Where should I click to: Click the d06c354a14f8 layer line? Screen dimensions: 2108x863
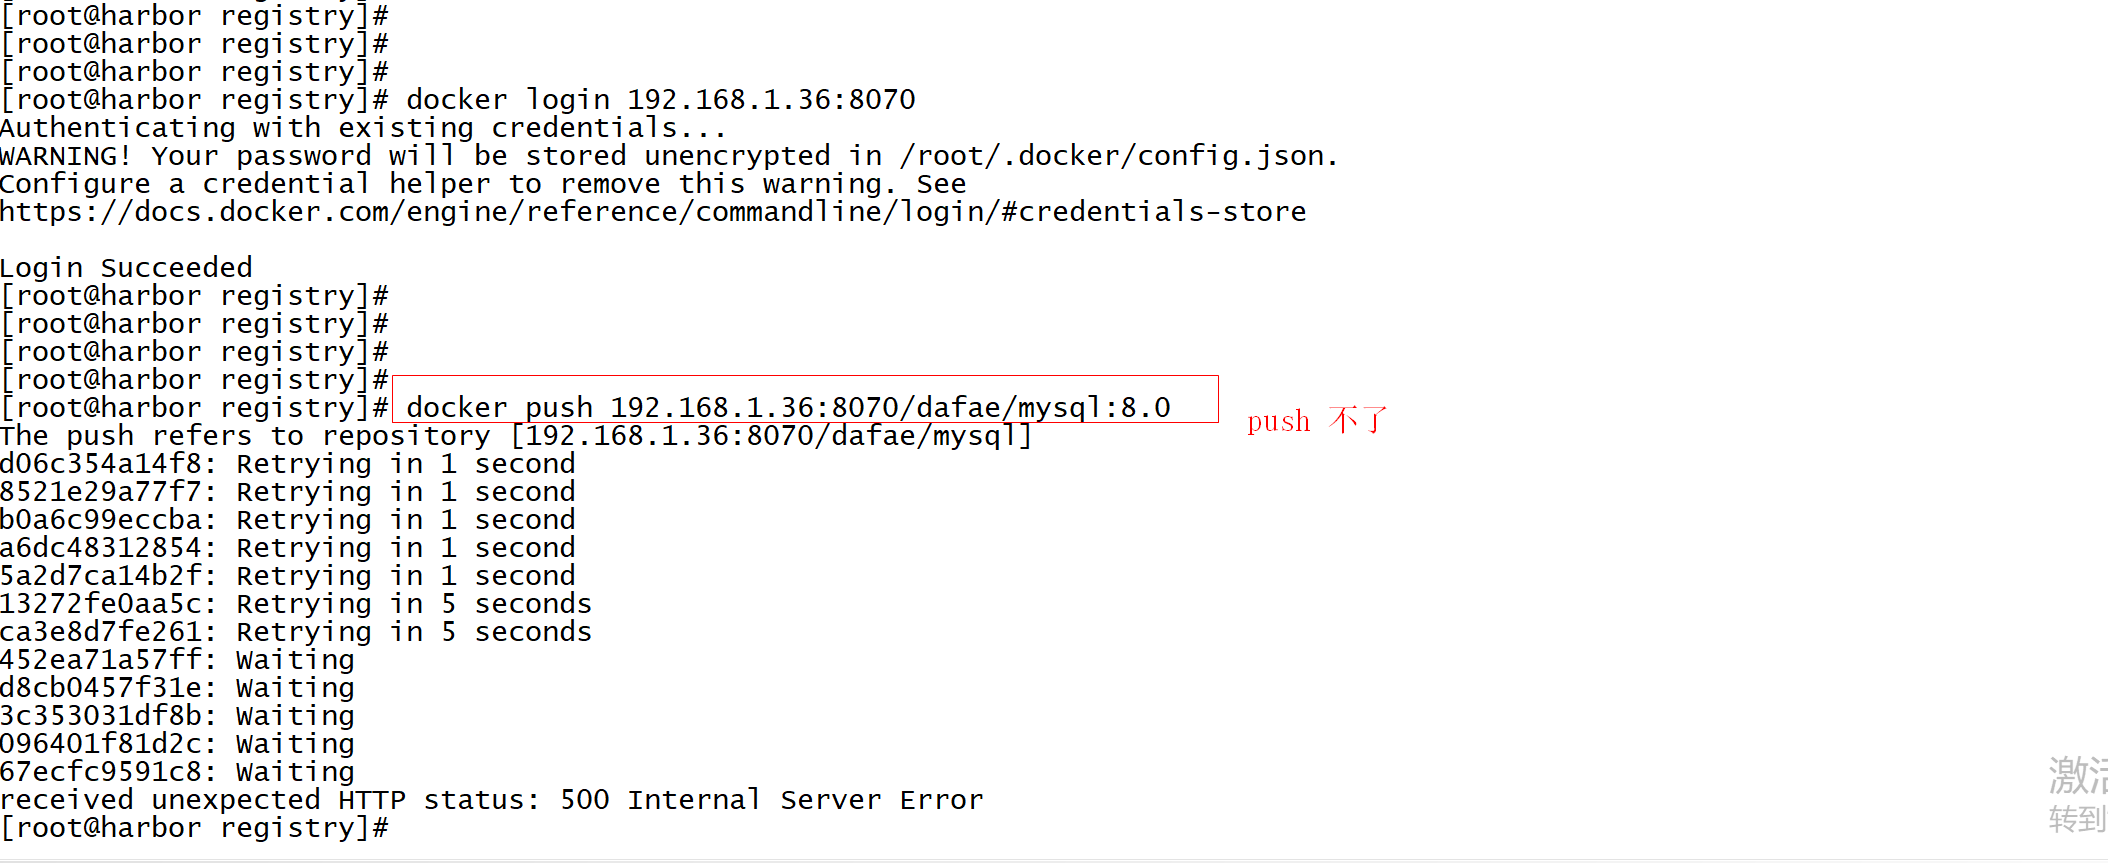pos(287,464)
